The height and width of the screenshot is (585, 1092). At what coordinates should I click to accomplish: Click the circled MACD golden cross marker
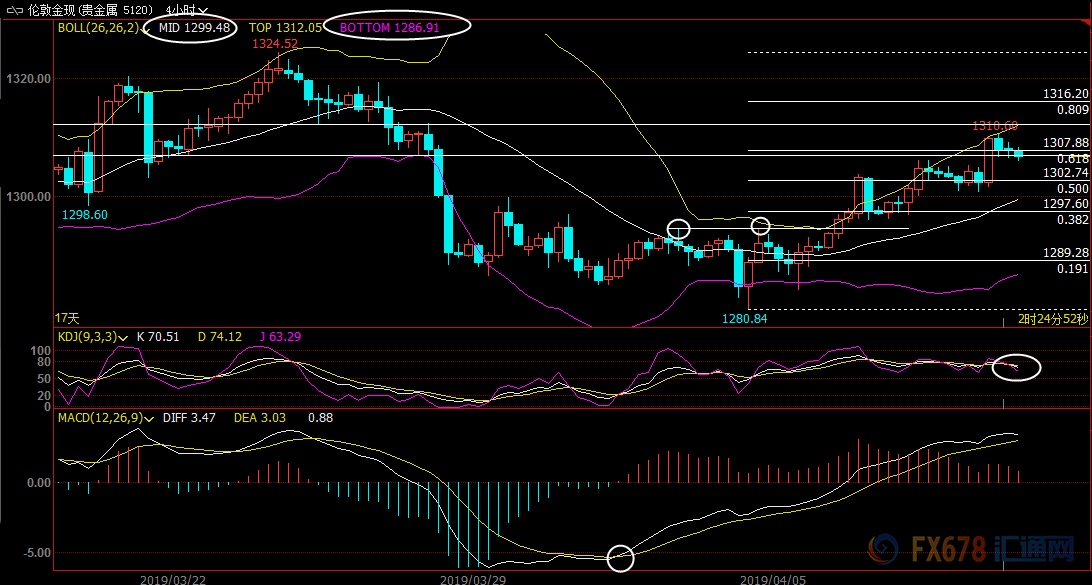point(620,558)
